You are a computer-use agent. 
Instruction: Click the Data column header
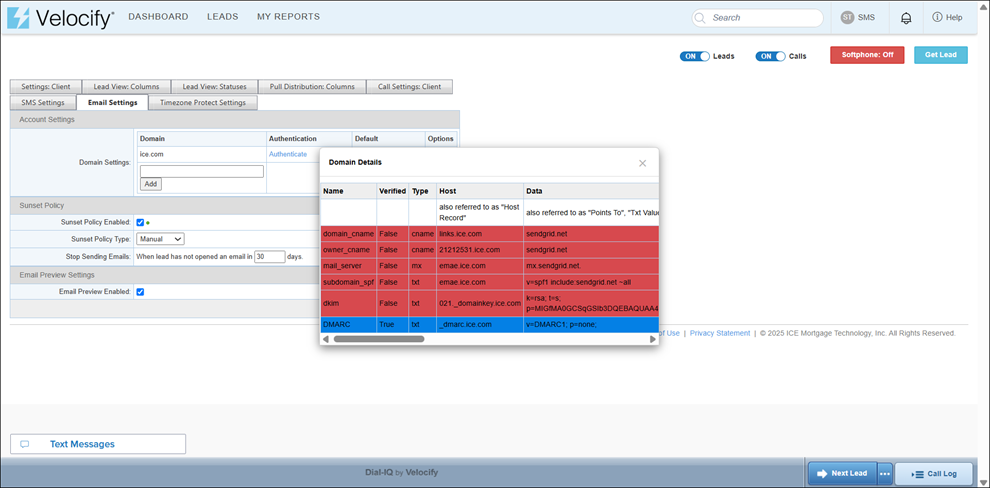point(591,191)
